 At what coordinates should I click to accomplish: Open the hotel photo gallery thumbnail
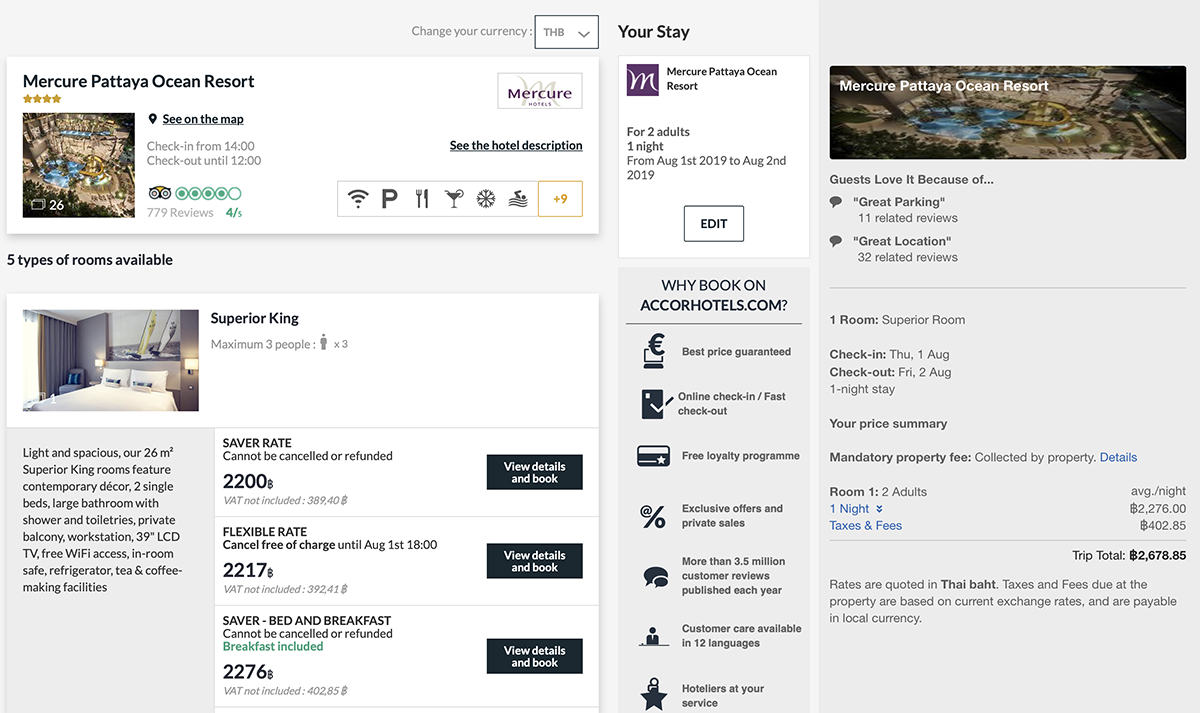pos(79,165)
